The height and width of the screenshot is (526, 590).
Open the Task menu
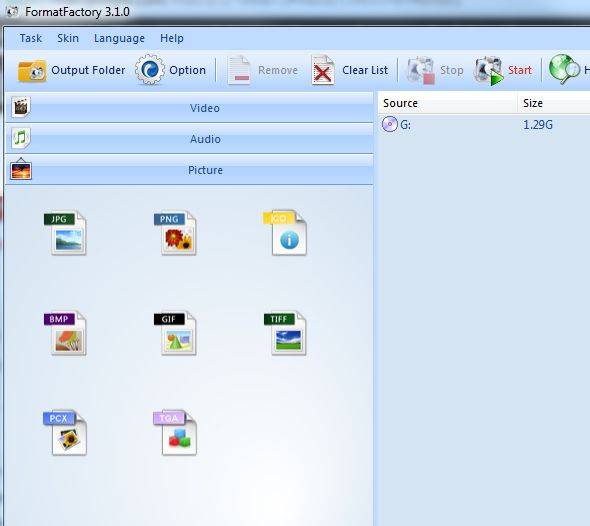[30, 38]
